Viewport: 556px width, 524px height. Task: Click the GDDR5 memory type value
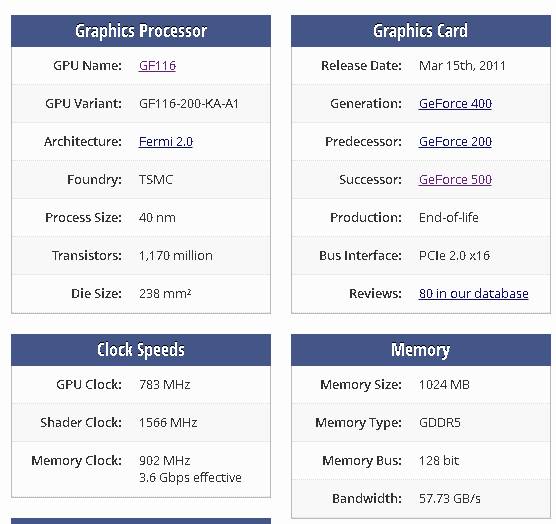pyautogui.click(x=439, y=423)
